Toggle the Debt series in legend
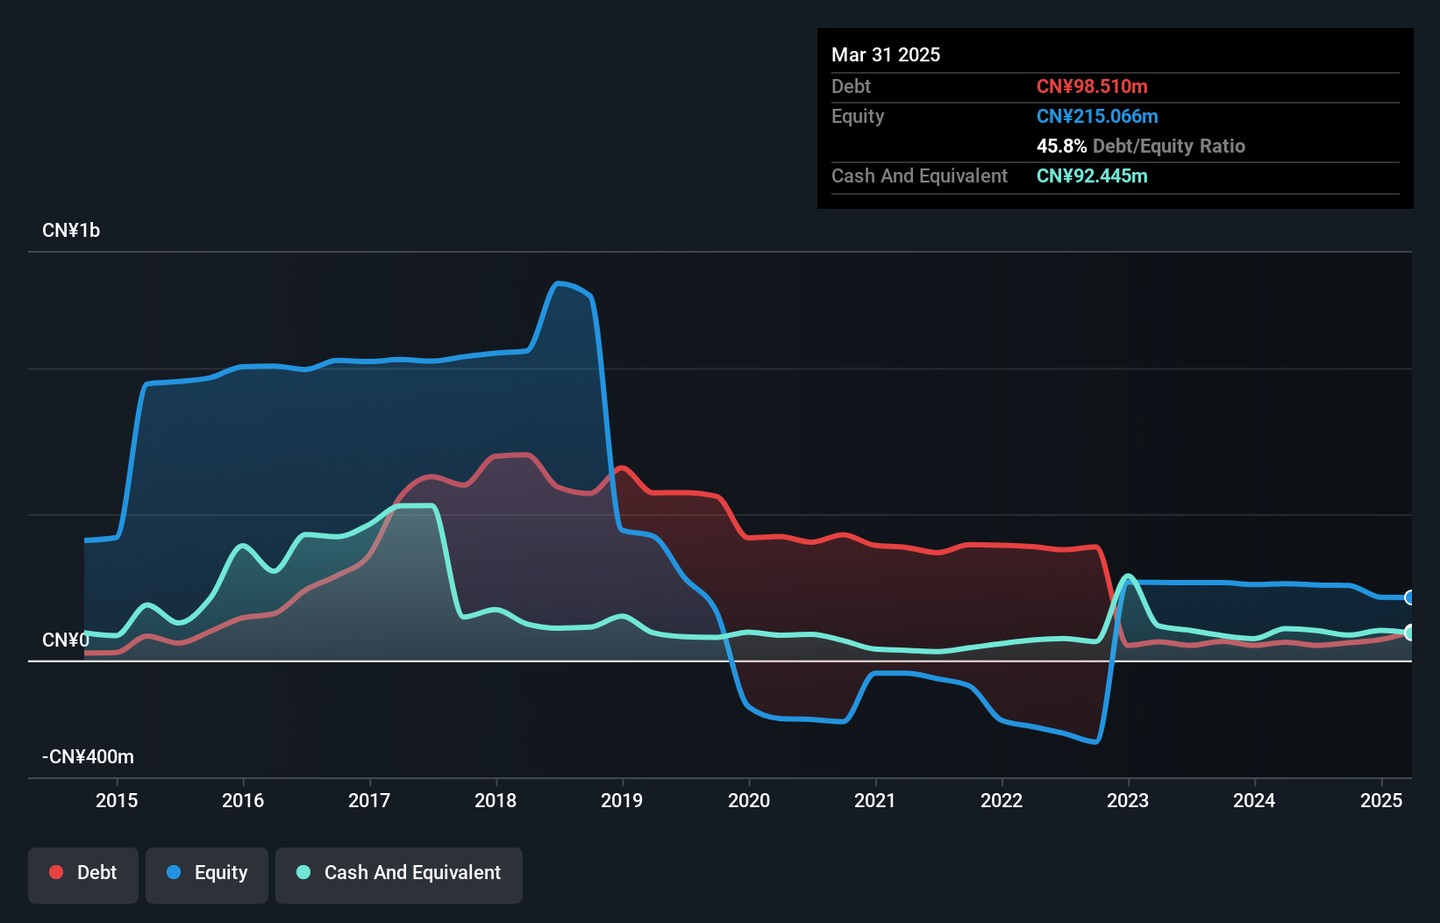This screenshot has width=1440, height=923. pos(83,873)
